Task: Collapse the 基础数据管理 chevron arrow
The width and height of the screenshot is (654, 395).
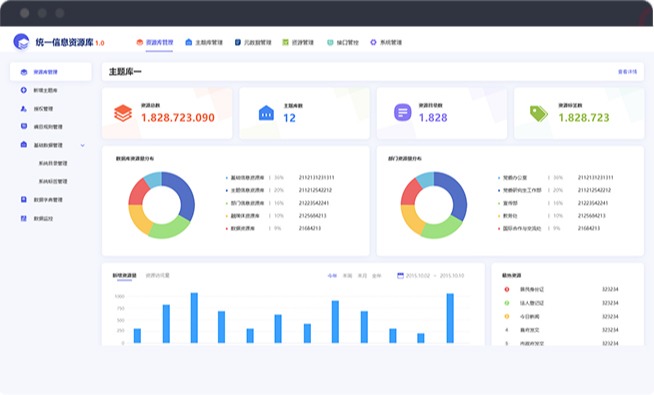Action: coord(83,145)
